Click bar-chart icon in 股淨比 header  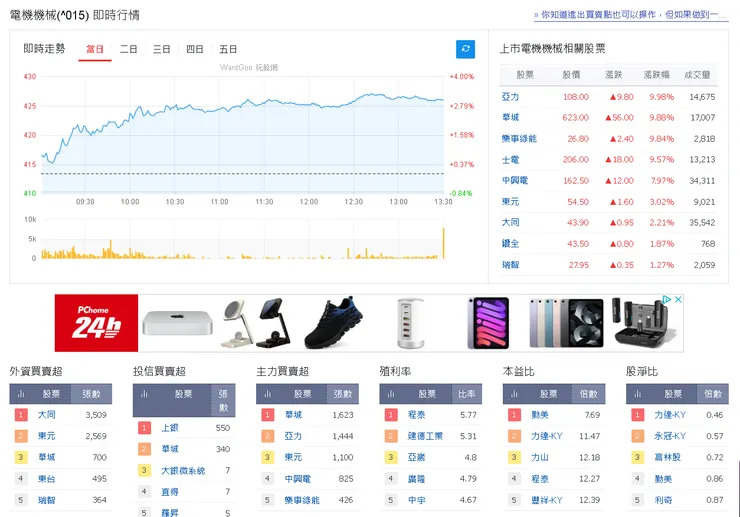(638, 394)
